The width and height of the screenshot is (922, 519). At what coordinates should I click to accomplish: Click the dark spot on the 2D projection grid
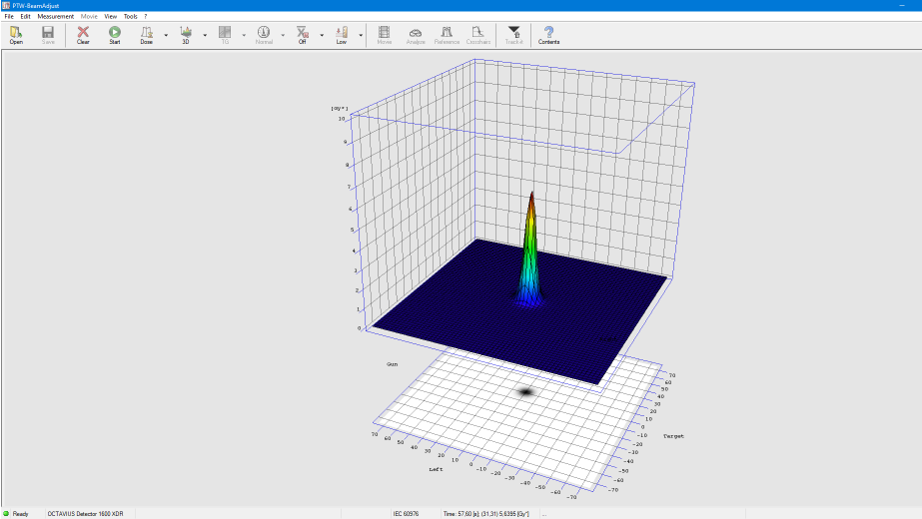(526, 392)
